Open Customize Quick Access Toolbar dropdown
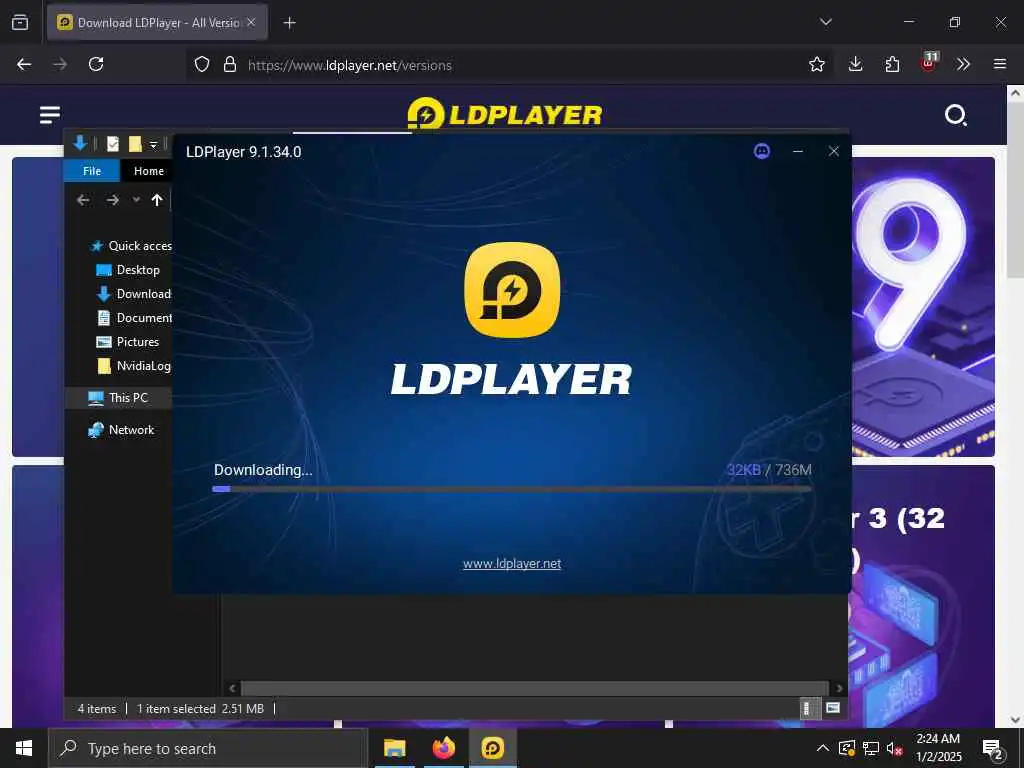The height and width of the screenshot is (768, 1024). tap(153, 144)
